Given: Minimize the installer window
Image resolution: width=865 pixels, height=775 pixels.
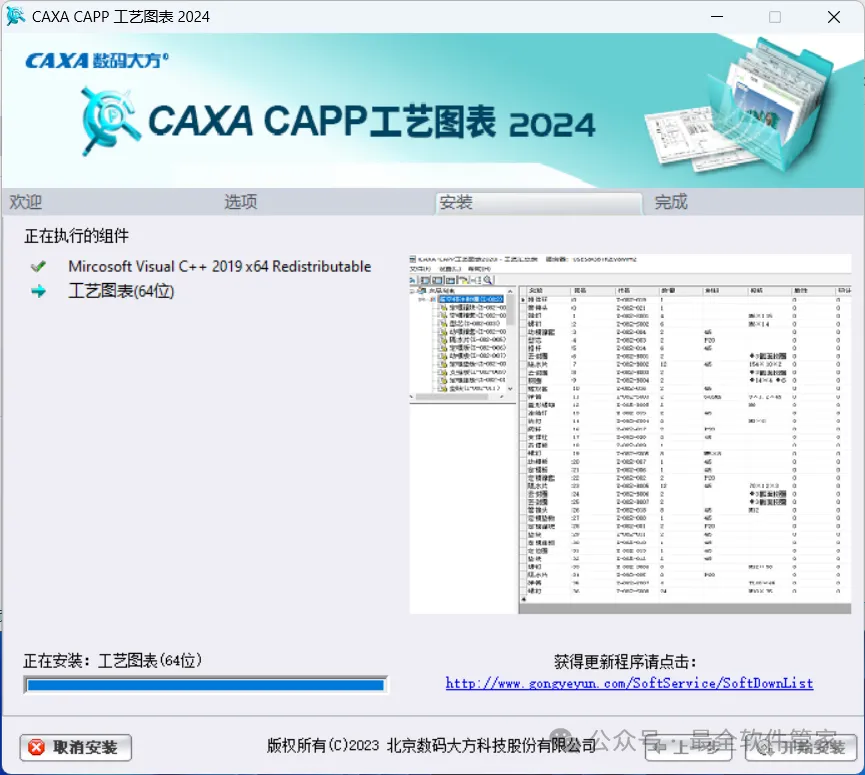Looking at the screenshot, I should tap(717, 17).
